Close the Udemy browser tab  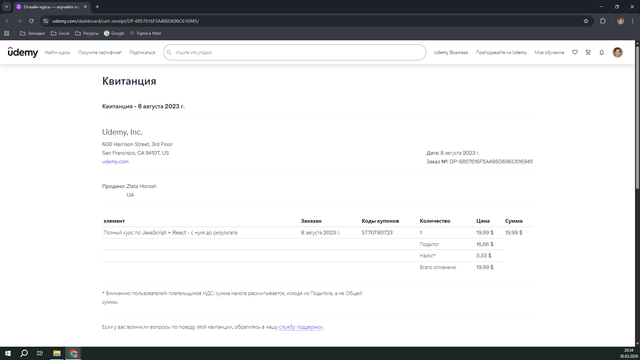85,7
